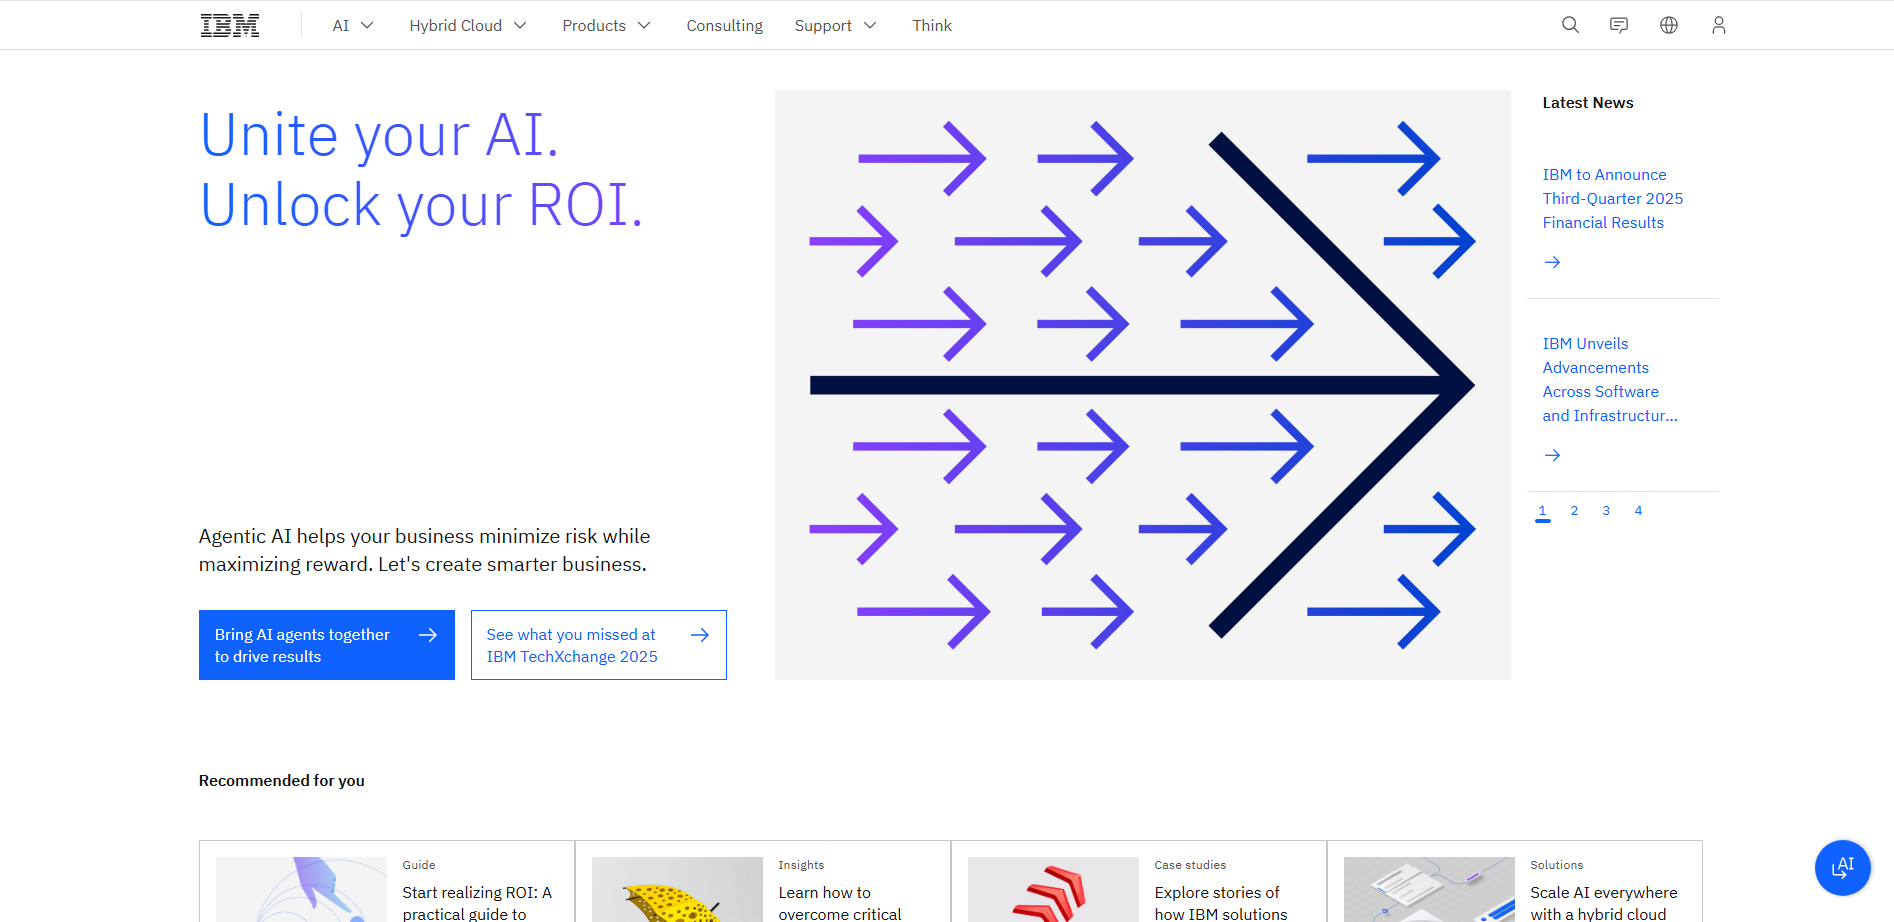Launch the floating AI assistant button
This screenshot has height=922, width=1894.
(1842, 867)
